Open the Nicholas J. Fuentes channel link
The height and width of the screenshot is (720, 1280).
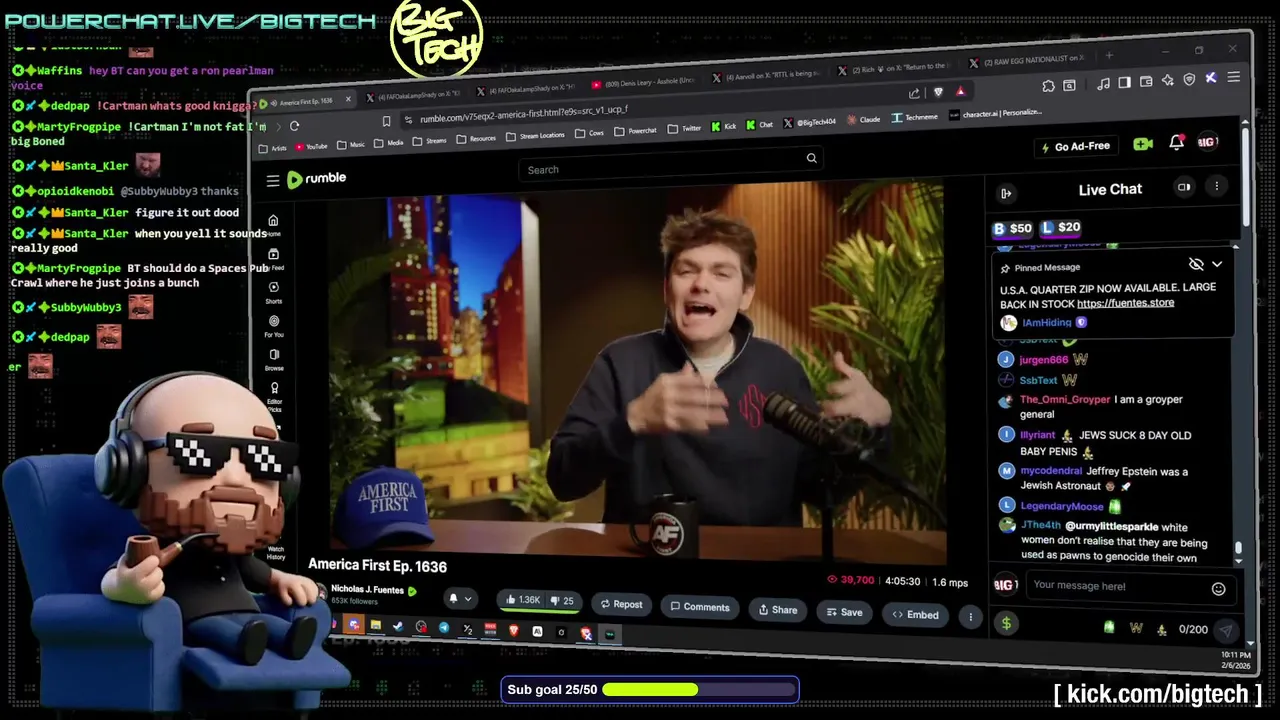[x=367, y=590]
